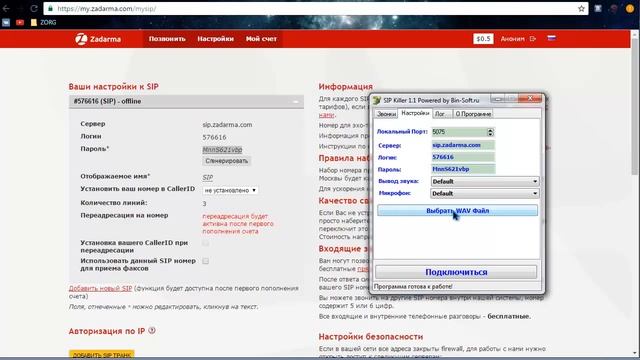Open the CallerID не установлено dropdown
The height and width of the screenshot is (360, 640).
pyautogui.click(x=230, y=190)
